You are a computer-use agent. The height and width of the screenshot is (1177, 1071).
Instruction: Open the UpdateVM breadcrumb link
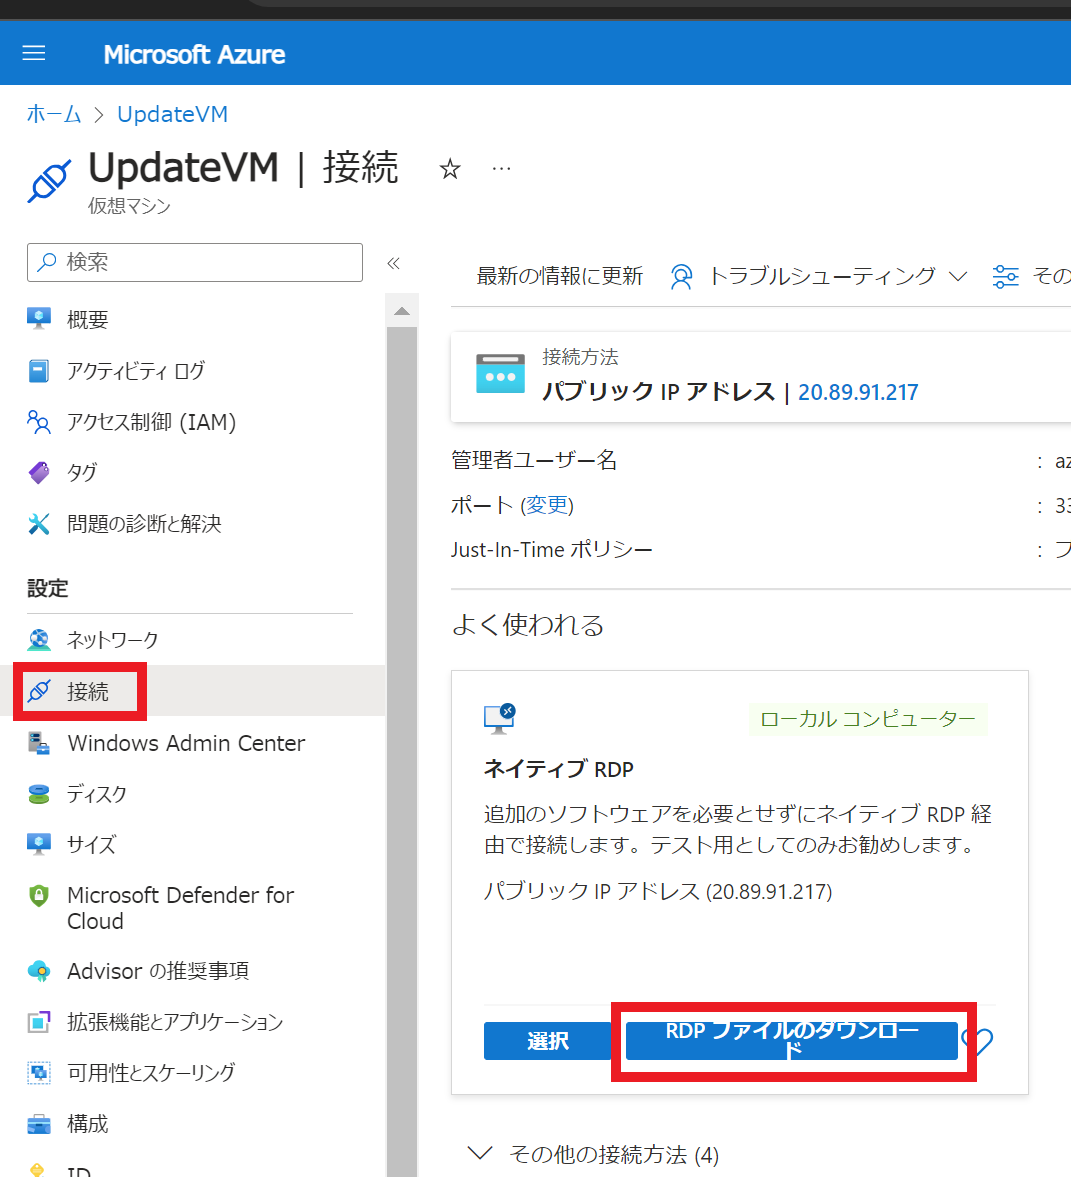click(172, 114)
